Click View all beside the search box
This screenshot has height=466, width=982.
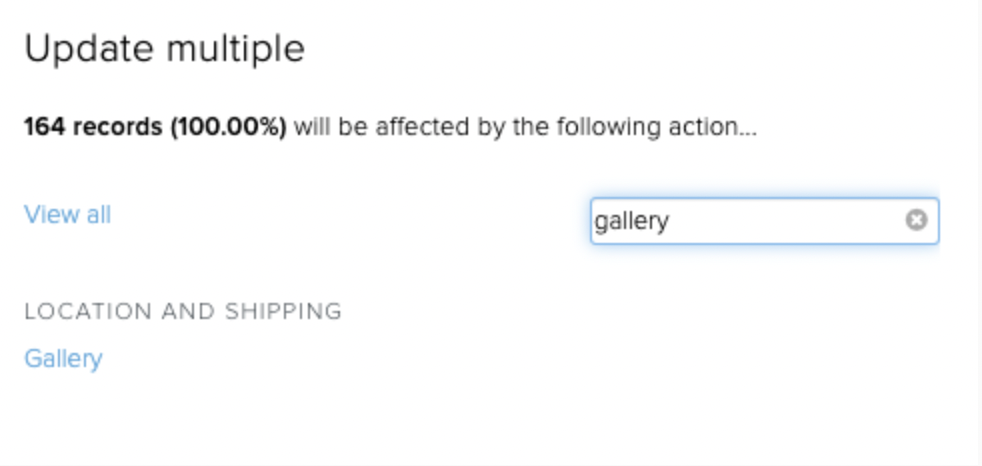pyautogui.click(x=68, y=215)
